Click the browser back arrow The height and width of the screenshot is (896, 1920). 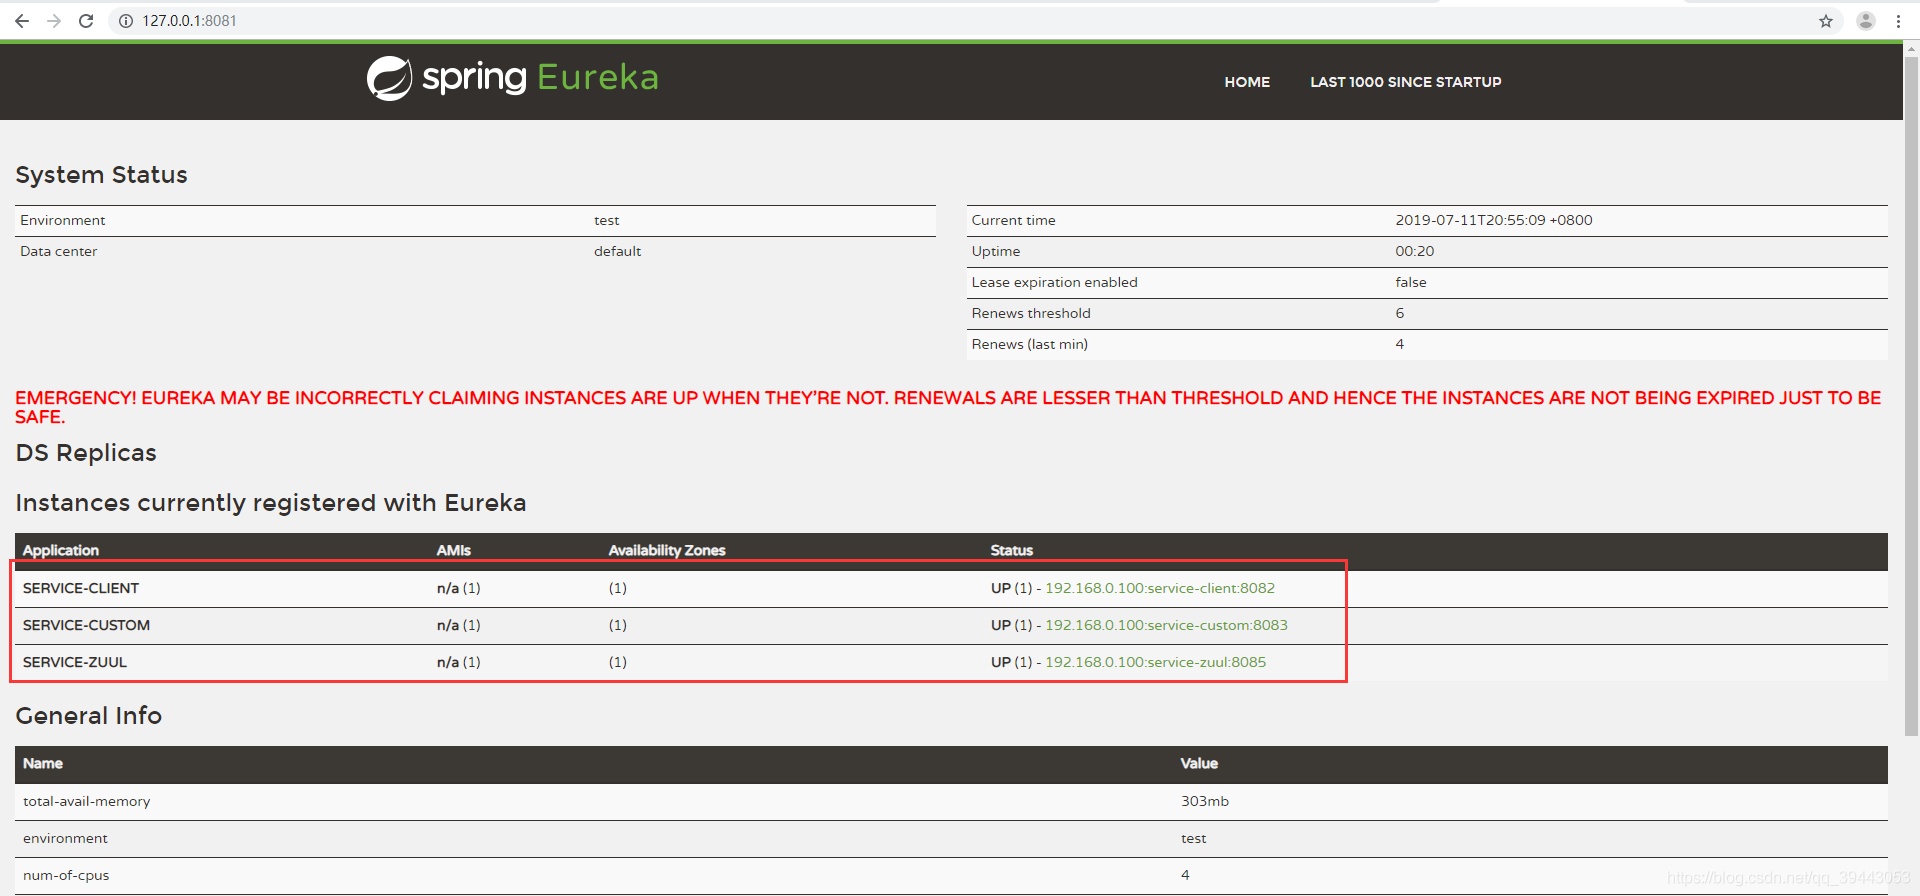click(22, 21)
